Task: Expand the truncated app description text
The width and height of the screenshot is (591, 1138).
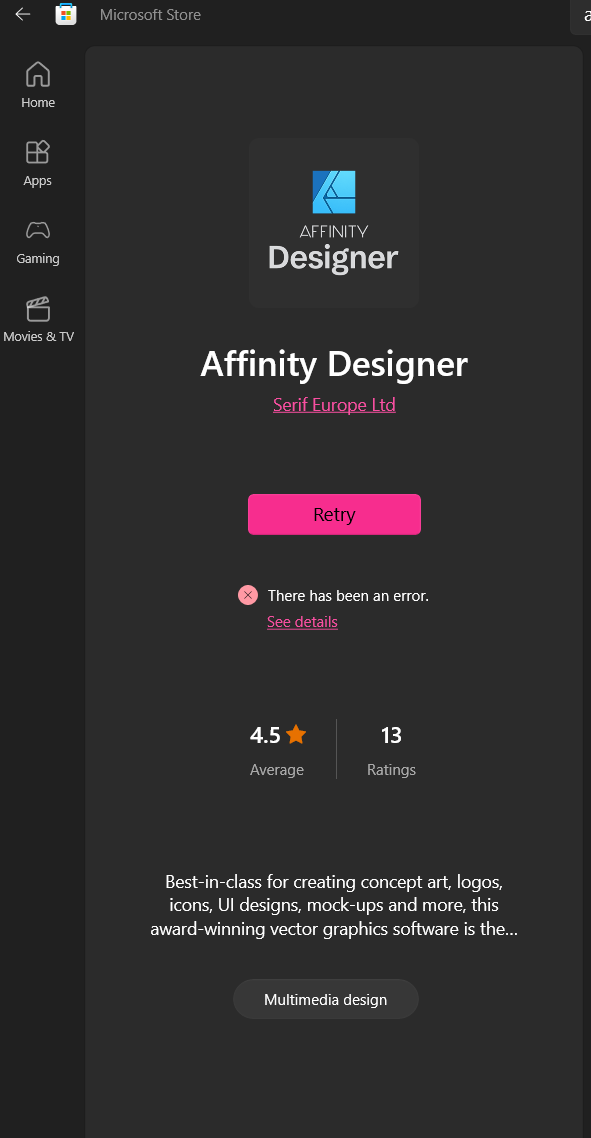Action: (x=334, y=906)
